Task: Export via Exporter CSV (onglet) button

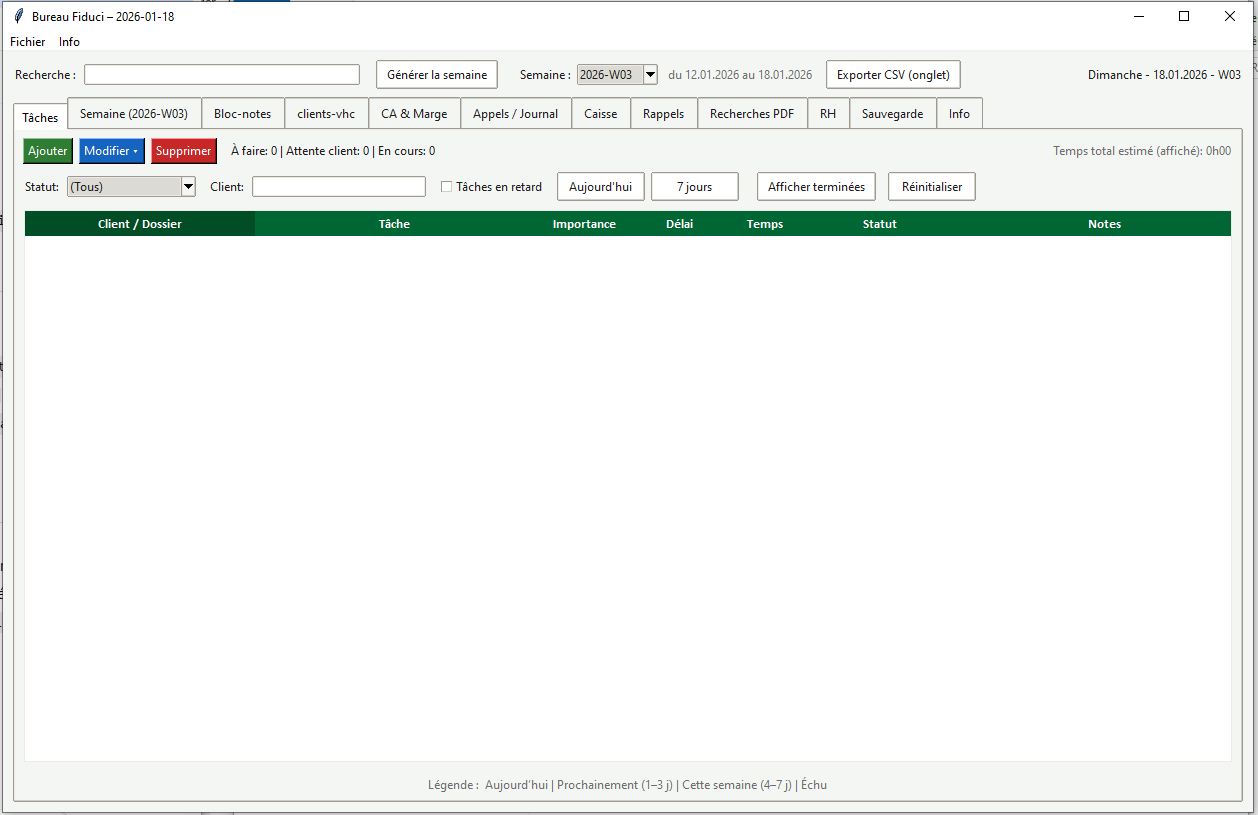Action: [x=893, y=75]
